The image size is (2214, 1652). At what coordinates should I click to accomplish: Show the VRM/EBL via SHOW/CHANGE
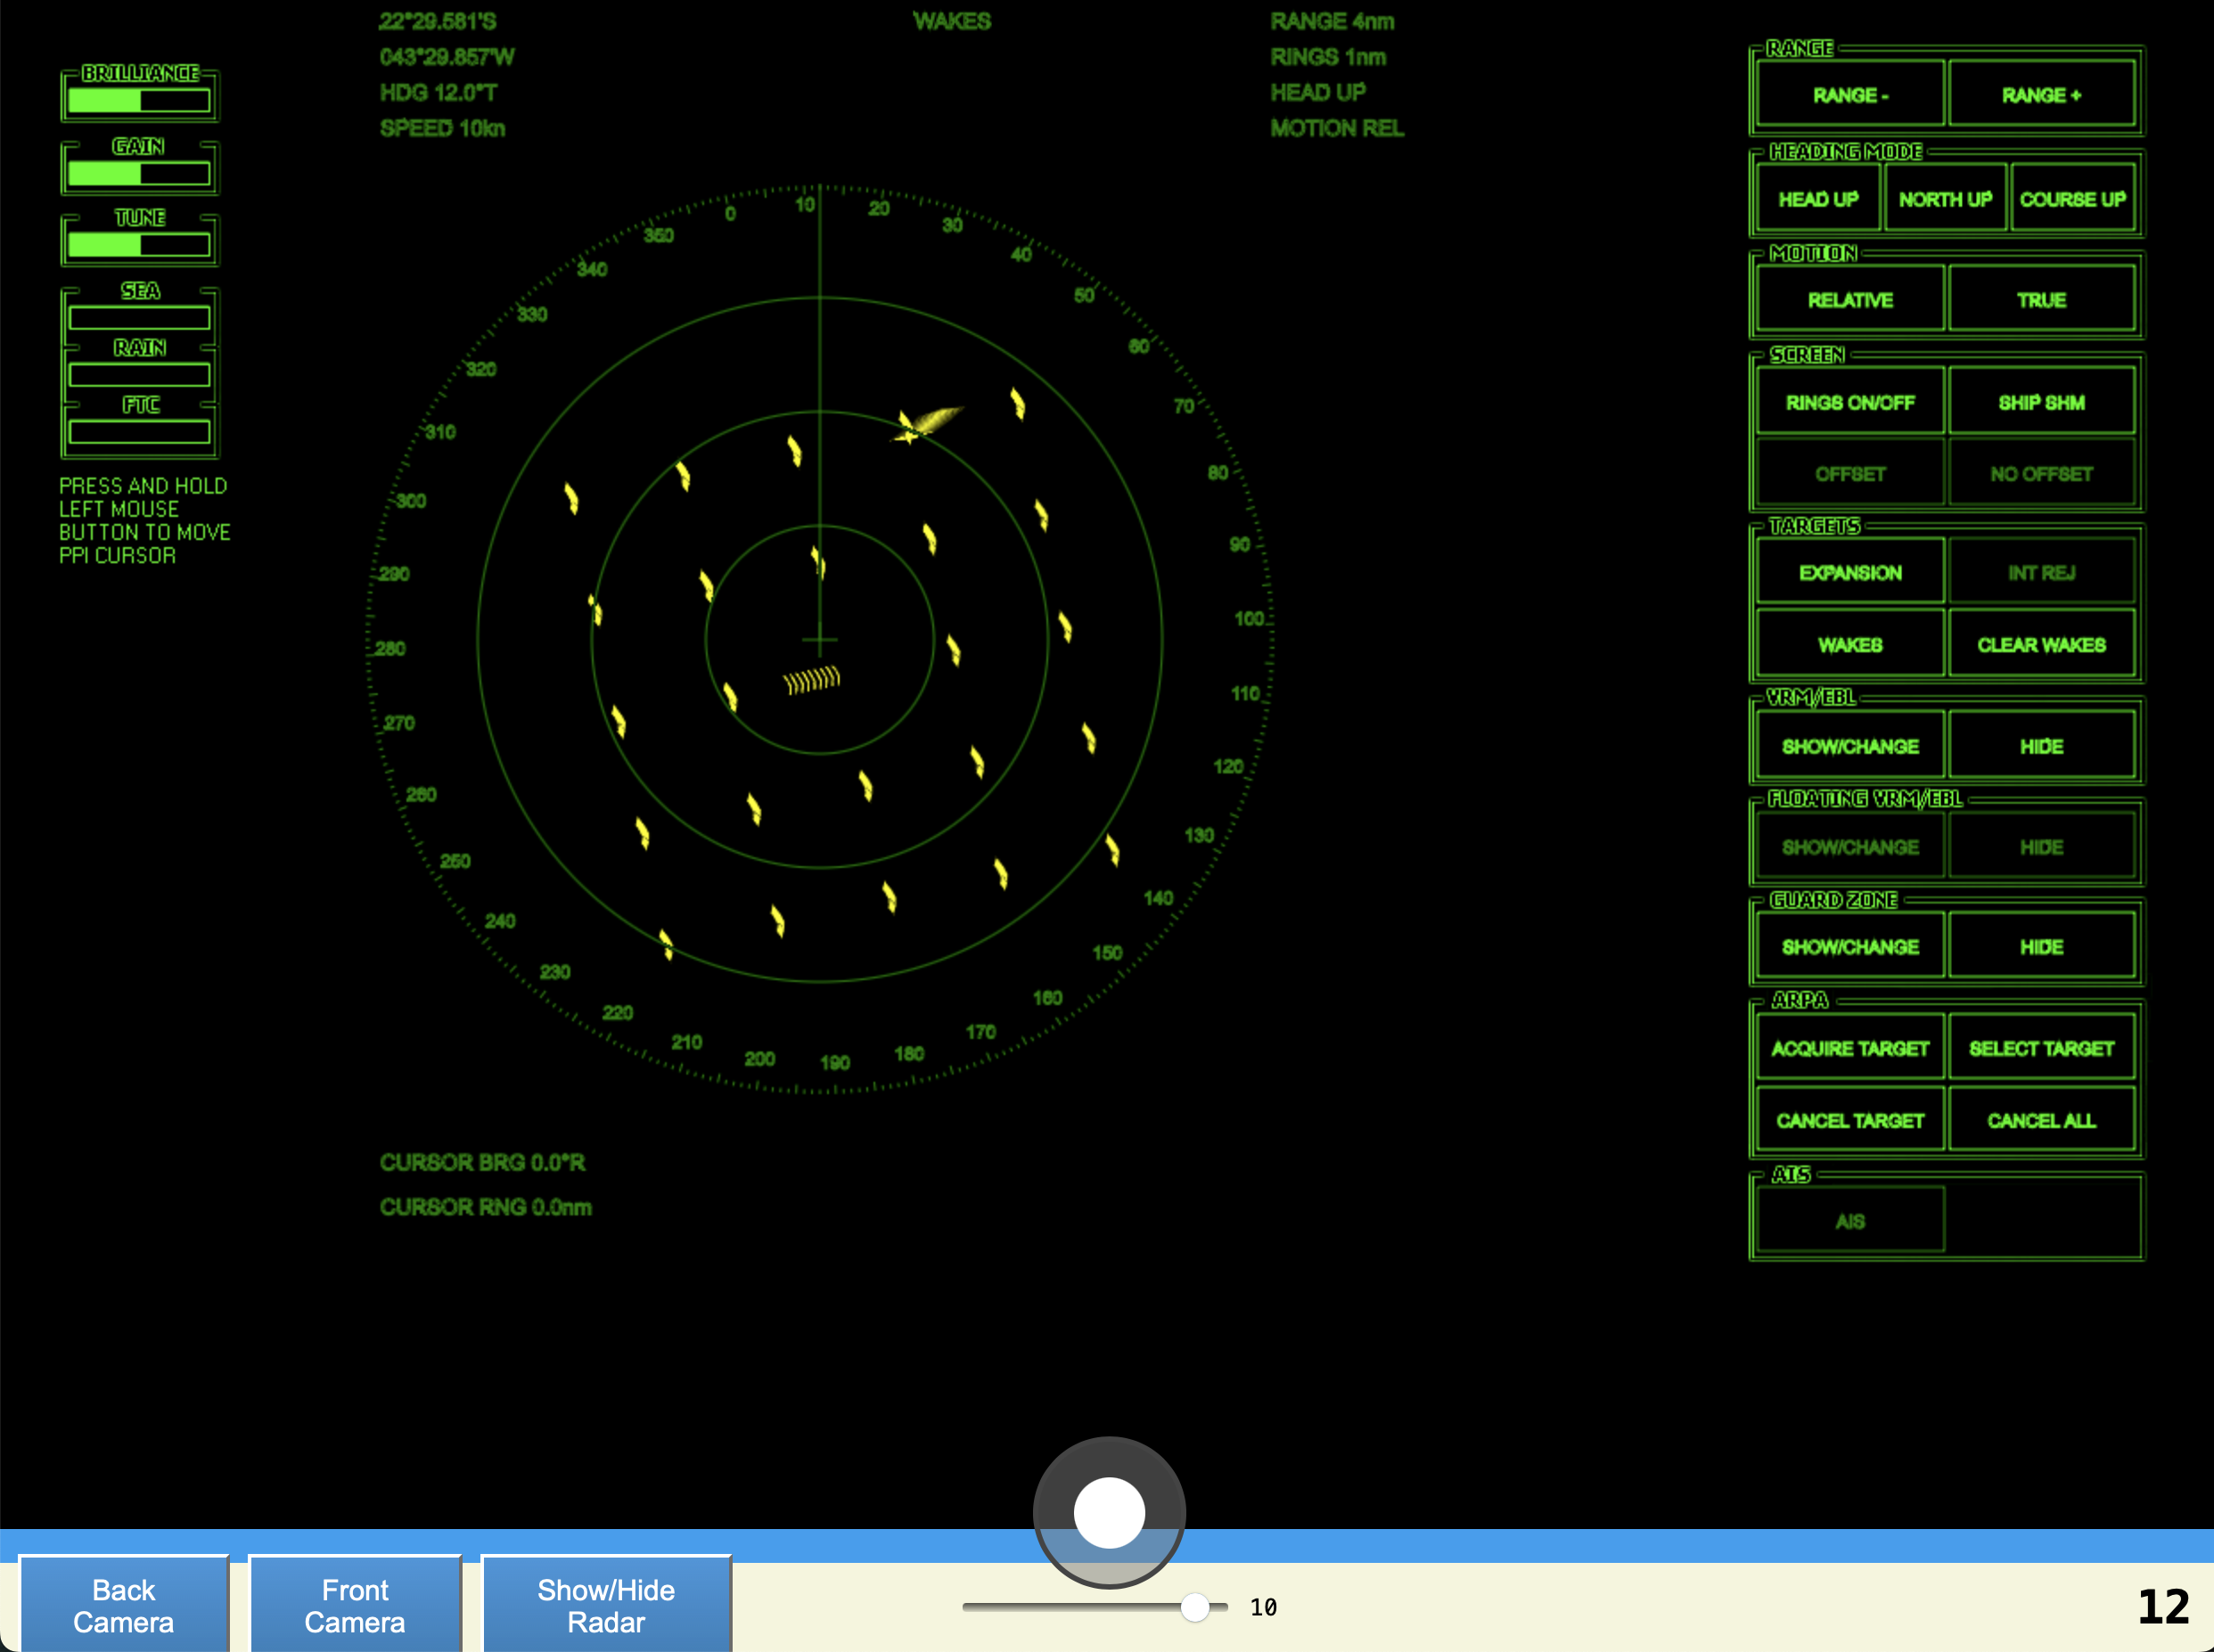click(x=1849, y=746)
